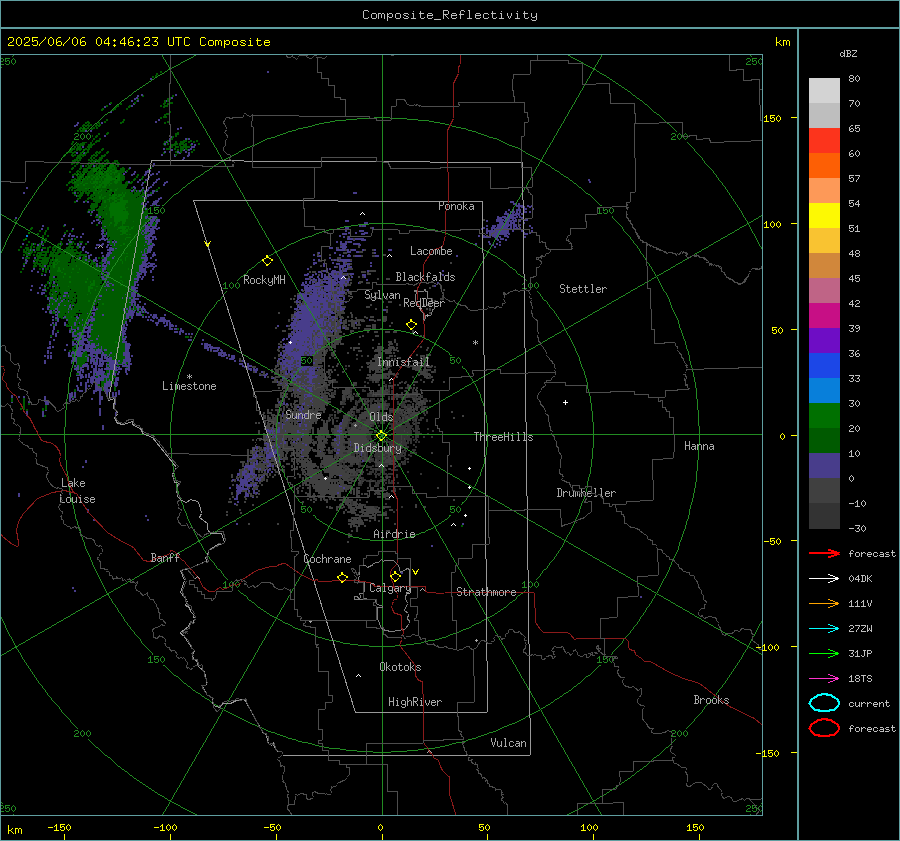Click the yellow radar-center diamond near Didsbury
The width and height of the screenshot is (900, 841).
[382, 436]
